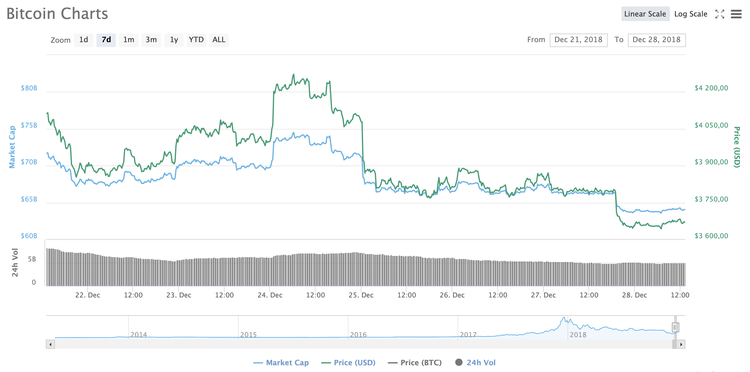The width and height of the screenshot is (750, 372).
Task: Edit the From date field
Action: pos(579,40)
